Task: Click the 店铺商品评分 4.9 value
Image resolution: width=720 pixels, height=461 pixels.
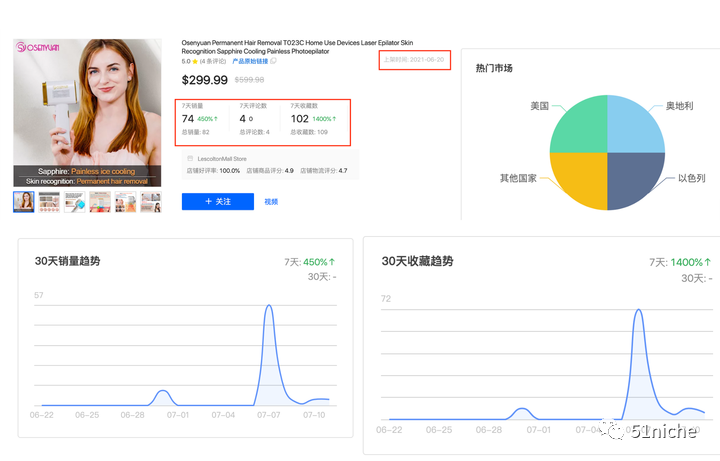Action: point(289,171)
